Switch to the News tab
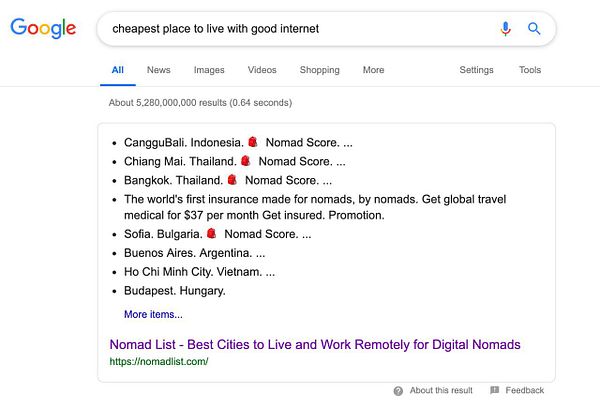Screen dimensions: 600x405 [158, 70]
